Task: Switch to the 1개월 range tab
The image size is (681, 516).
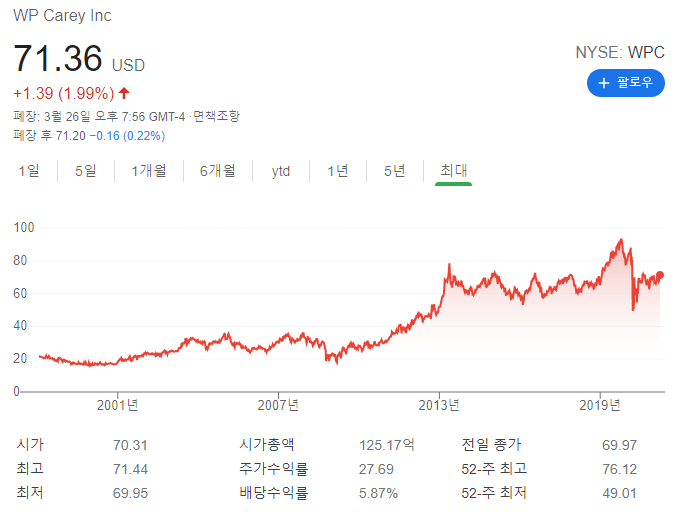Action: pos(149,171)
